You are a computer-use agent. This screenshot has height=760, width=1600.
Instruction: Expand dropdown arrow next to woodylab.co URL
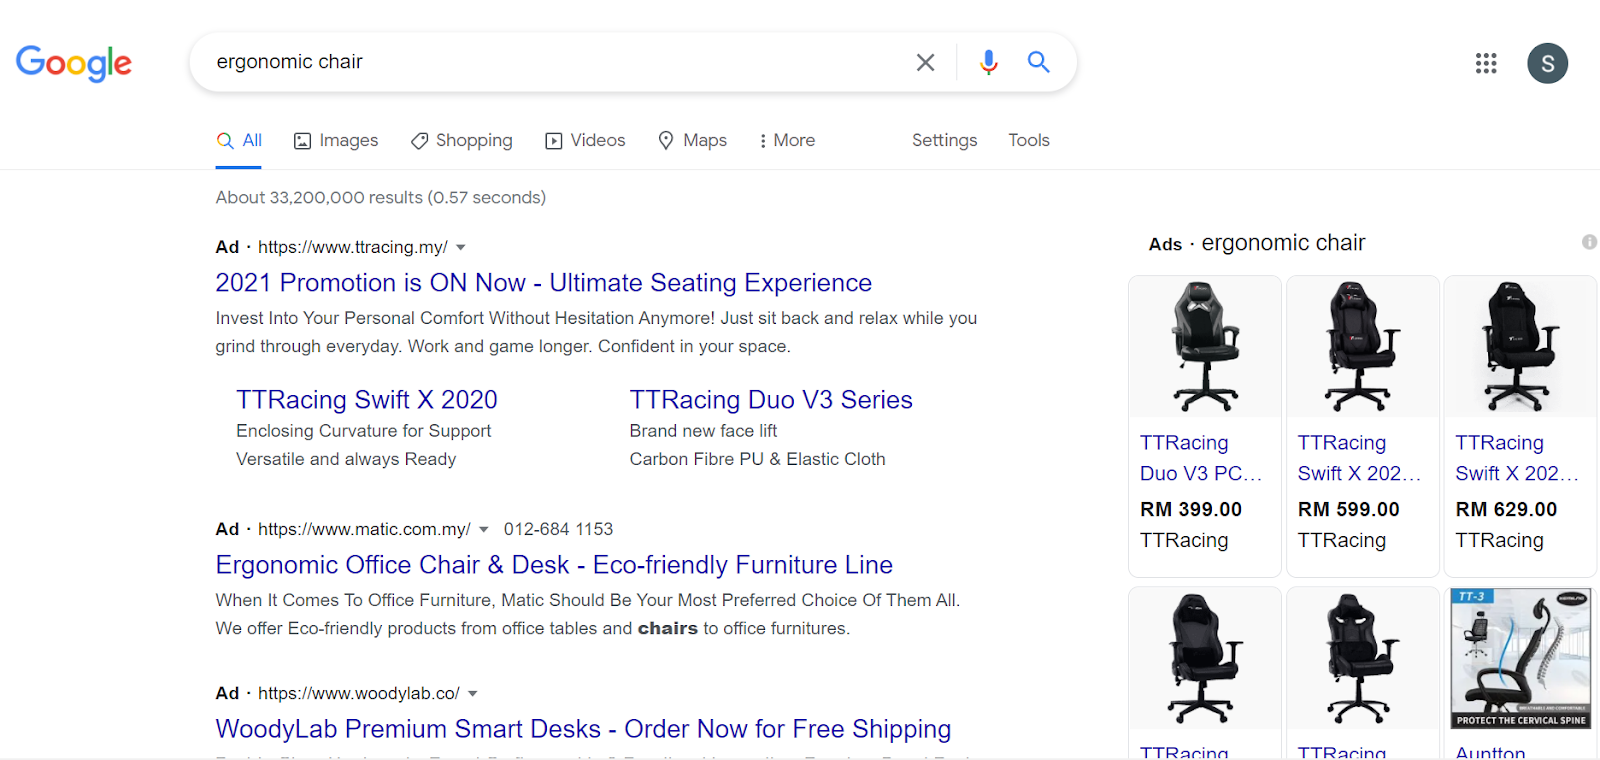coord(473,693)
